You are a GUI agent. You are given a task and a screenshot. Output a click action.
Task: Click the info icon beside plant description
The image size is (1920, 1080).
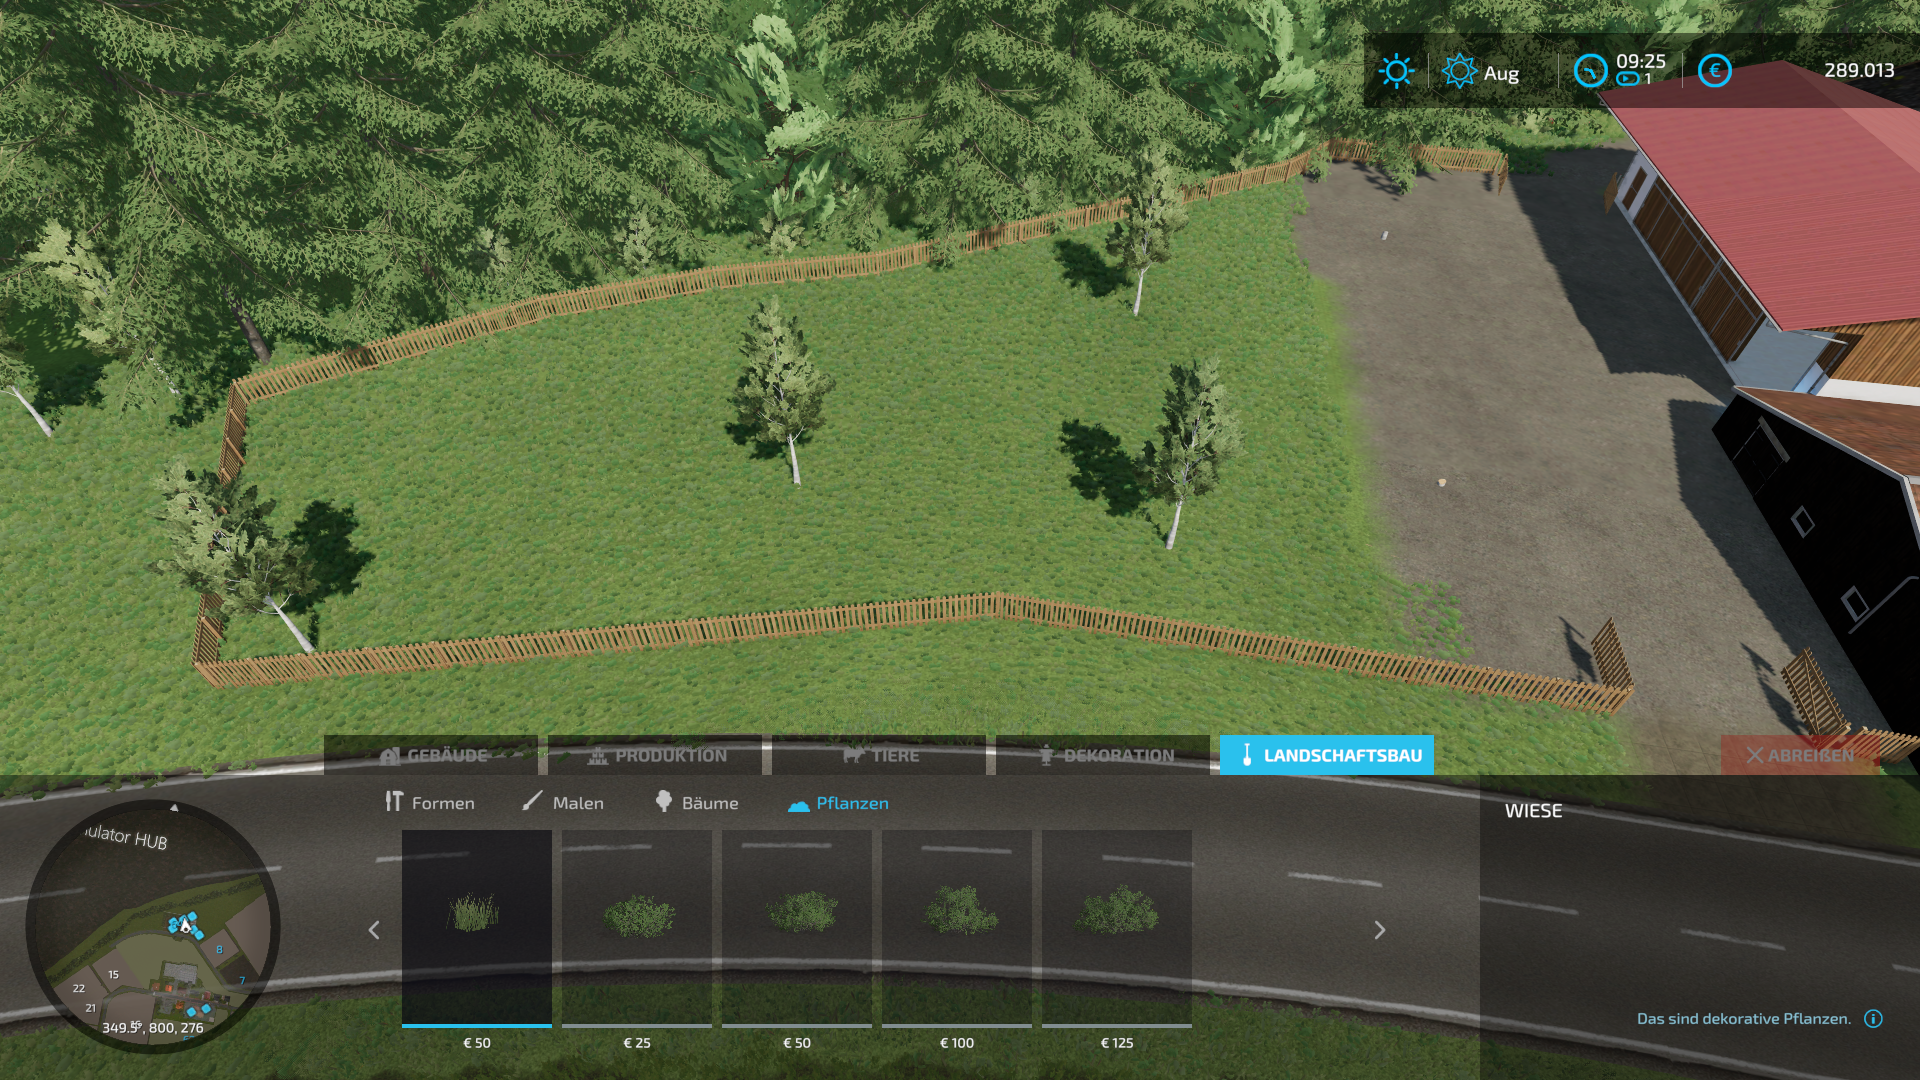click(x=1873, y=1018)
